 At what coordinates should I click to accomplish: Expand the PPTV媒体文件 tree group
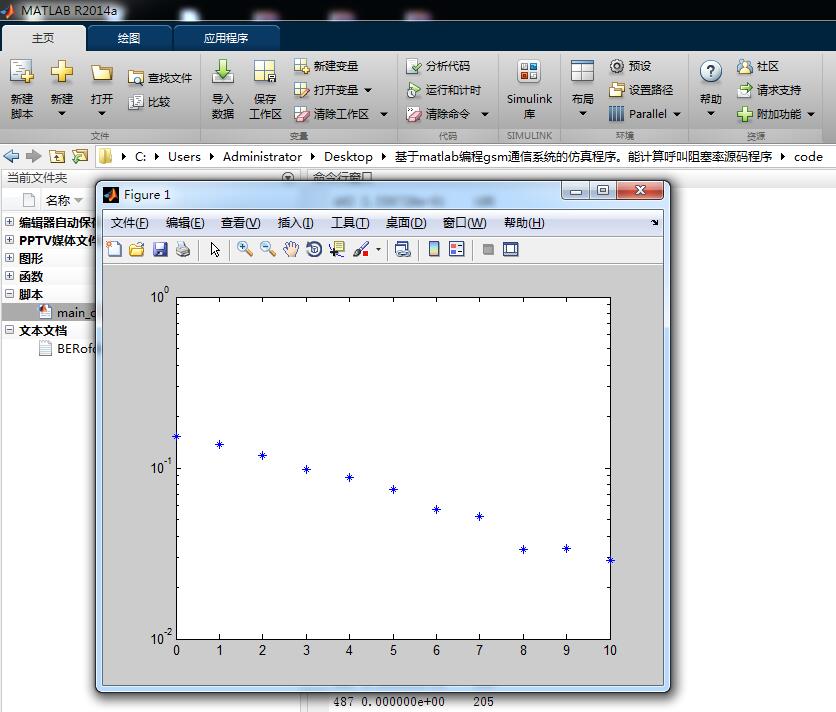coord(10,239)
